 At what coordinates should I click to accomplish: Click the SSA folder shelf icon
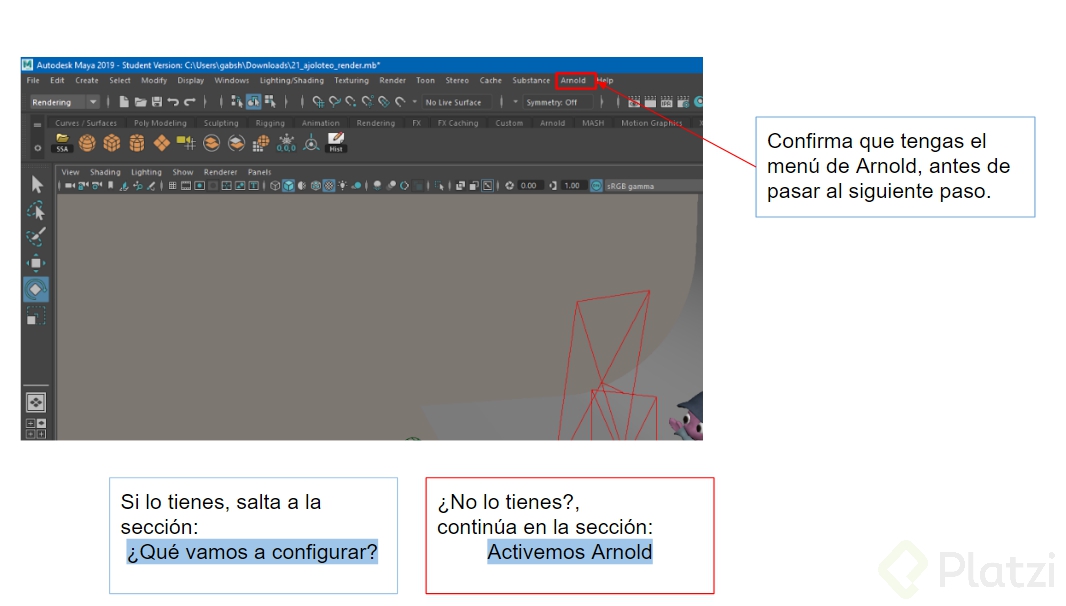(63, 143)
